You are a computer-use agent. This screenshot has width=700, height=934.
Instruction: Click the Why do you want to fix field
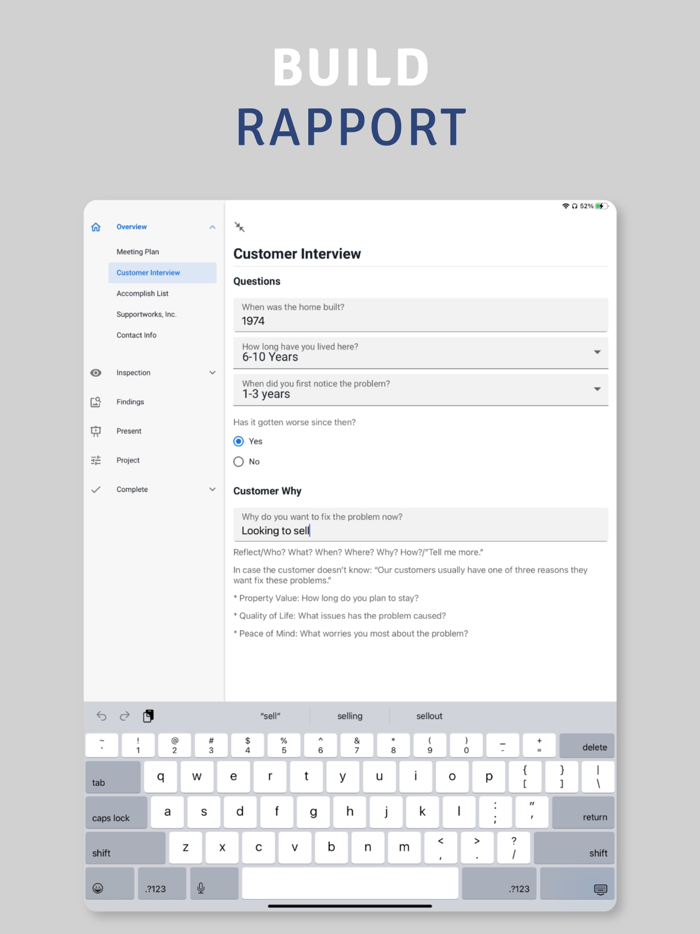pyautogui.click(x=421, y=525)
